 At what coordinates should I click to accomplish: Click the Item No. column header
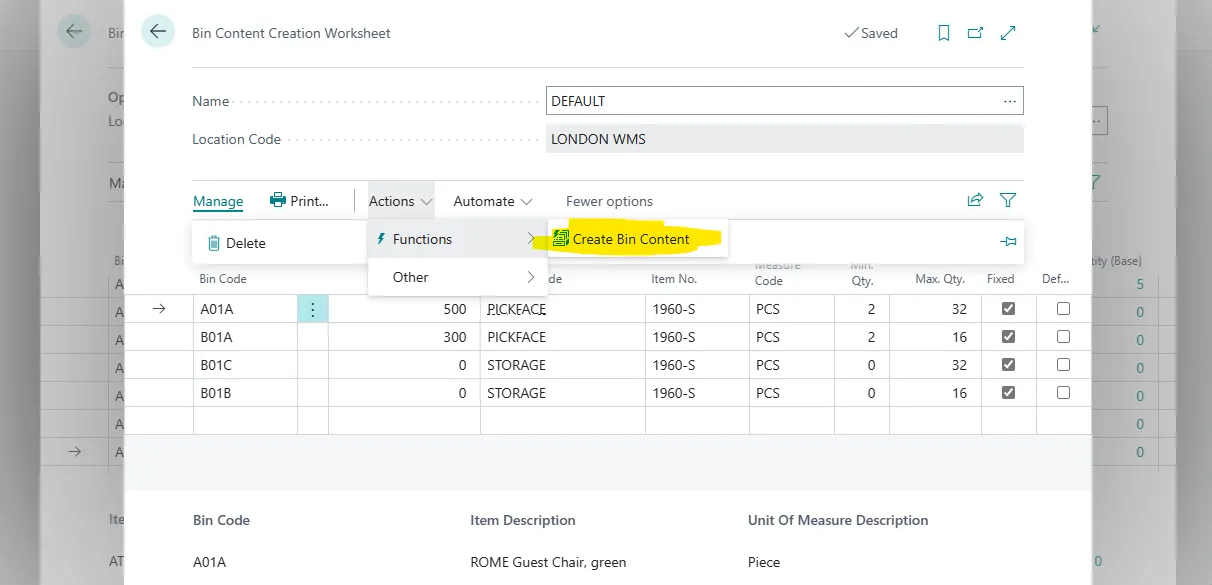point(674,279)
